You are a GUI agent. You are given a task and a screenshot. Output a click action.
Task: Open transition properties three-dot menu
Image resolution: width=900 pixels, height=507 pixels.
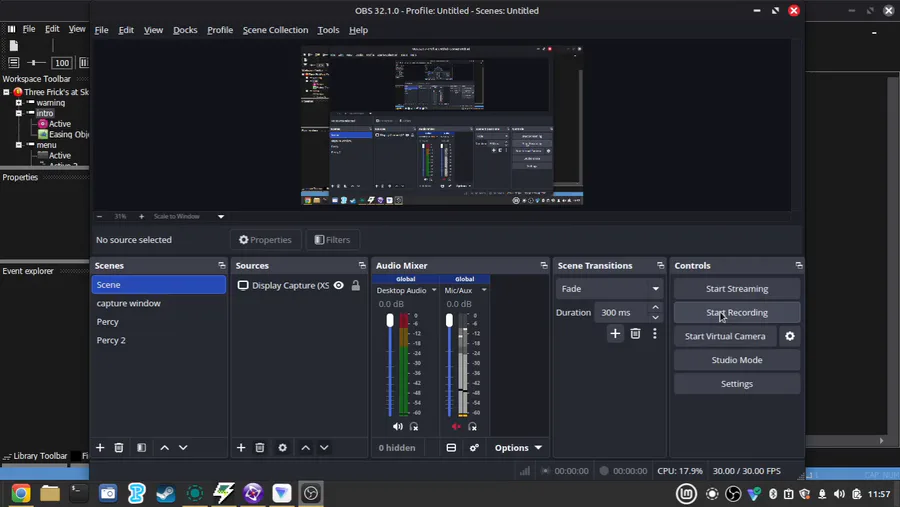[654, 334]
